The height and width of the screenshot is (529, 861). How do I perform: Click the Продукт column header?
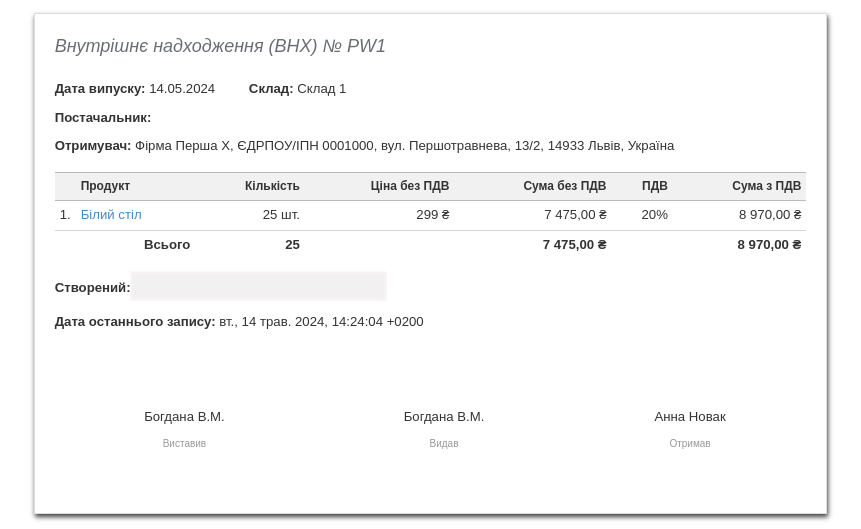pyautogui.click(x=105, y=186)
